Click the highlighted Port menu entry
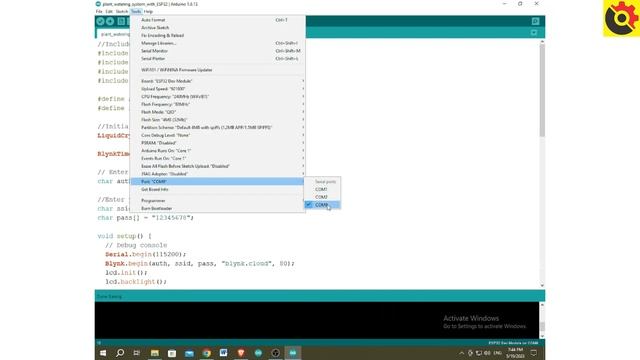The width and height of the screenshot is (640, 360). 218,182
